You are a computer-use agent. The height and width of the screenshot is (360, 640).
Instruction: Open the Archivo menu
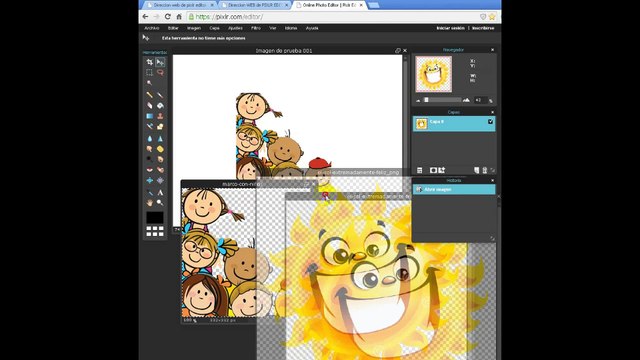[x=151, y=28]
